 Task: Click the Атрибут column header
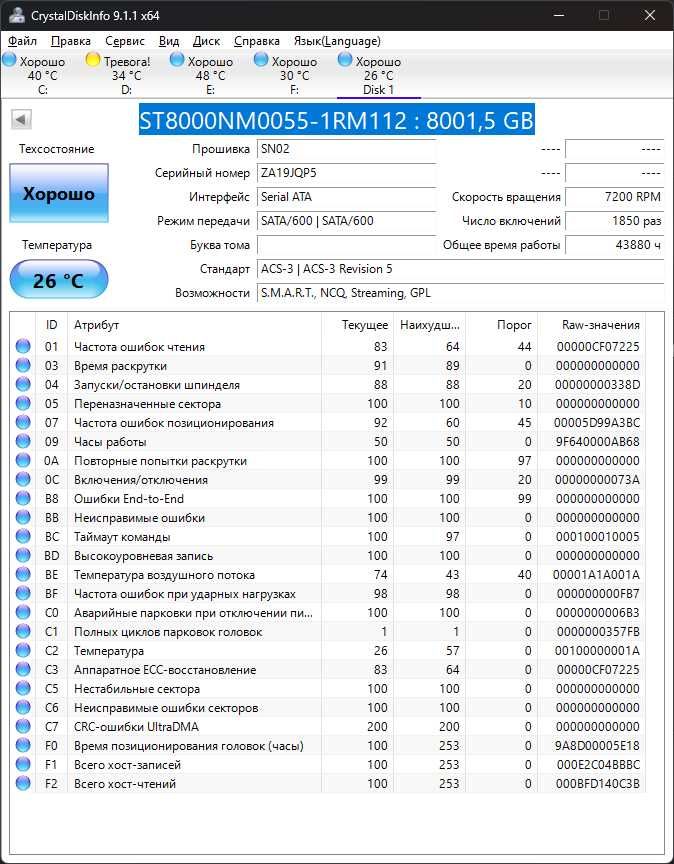[194, 325]
